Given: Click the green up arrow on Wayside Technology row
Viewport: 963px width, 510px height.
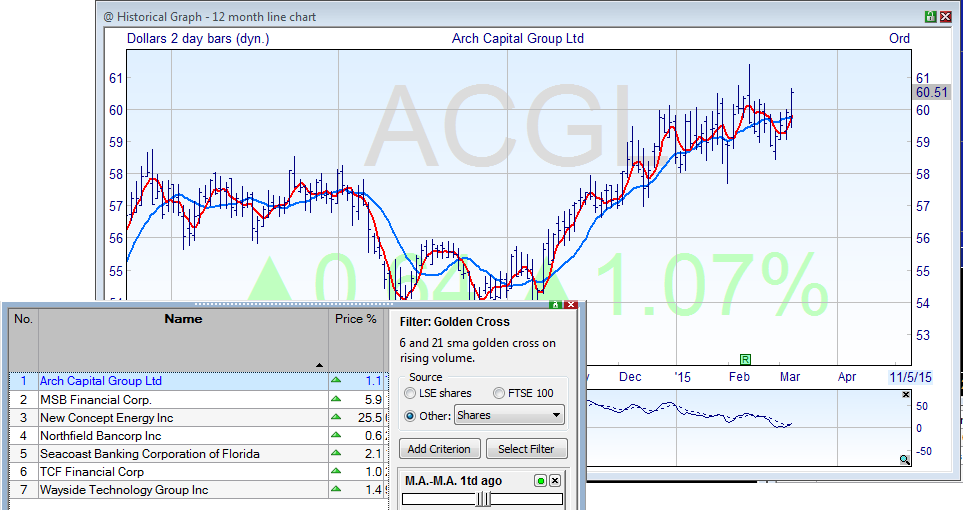Looking at the screenshot, I should point(336,489).
